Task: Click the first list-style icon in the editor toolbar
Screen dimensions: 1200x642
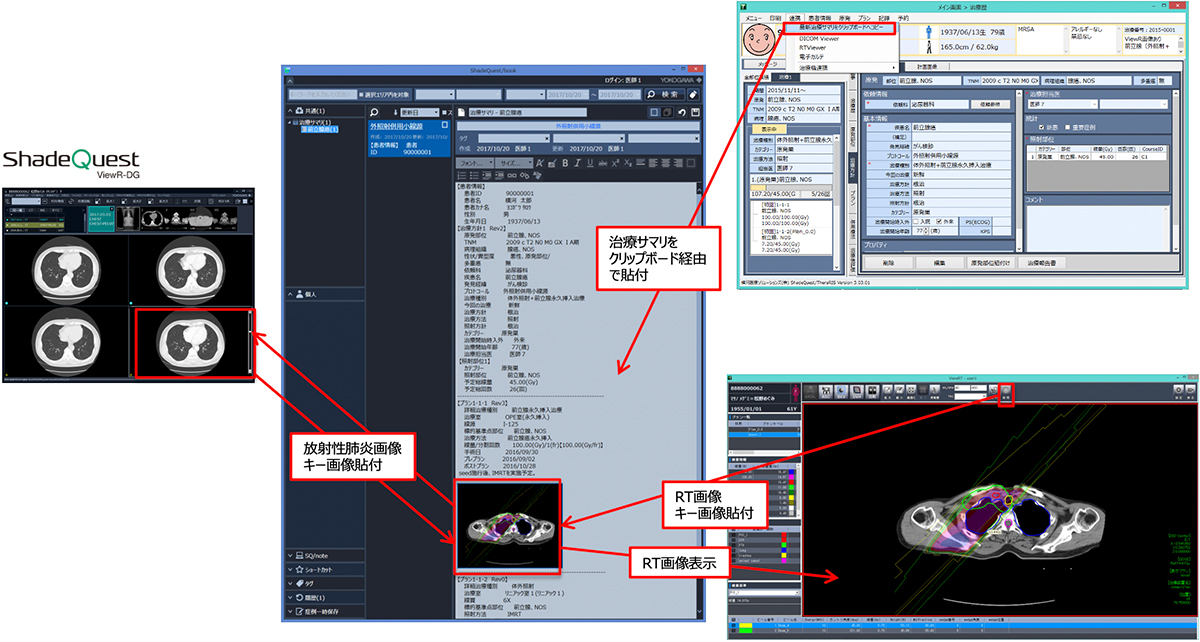Action: (x=464, y=175)
